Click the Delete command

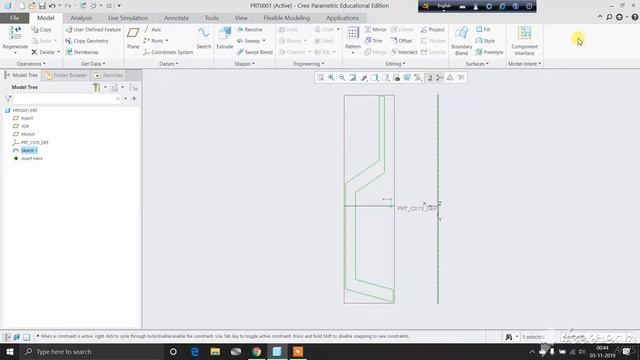coord(43,52)
